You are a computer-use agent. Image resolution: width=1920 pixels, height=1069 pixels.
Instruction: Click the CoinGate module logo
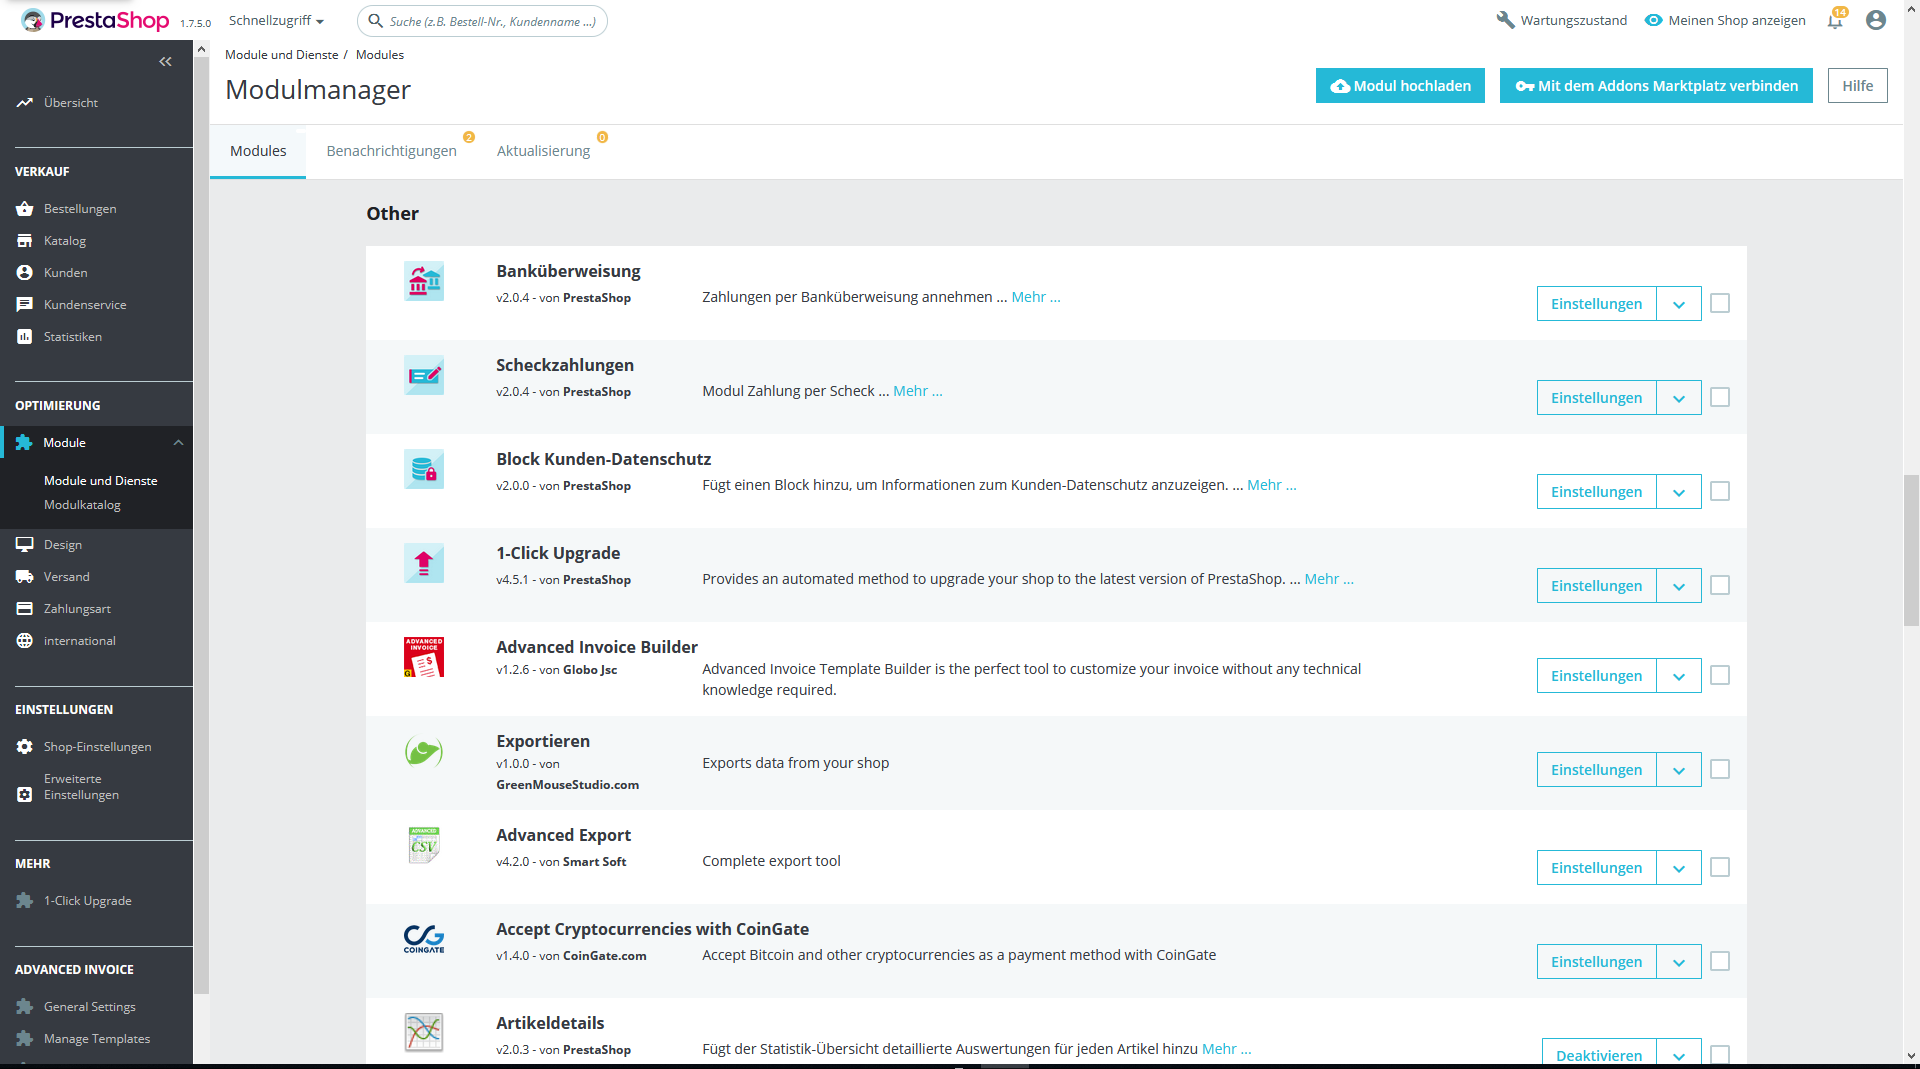[424, 940]
